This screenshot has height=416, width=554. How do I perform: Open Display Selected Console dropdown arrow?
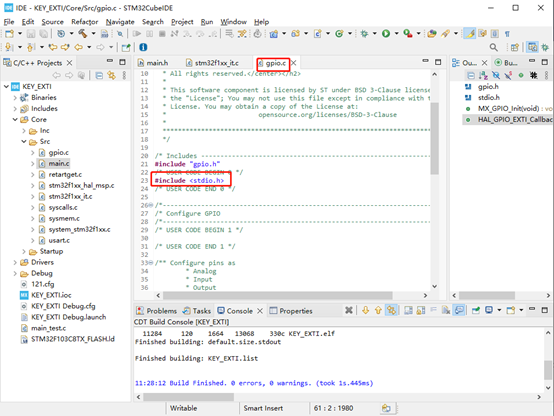[499, 310]
